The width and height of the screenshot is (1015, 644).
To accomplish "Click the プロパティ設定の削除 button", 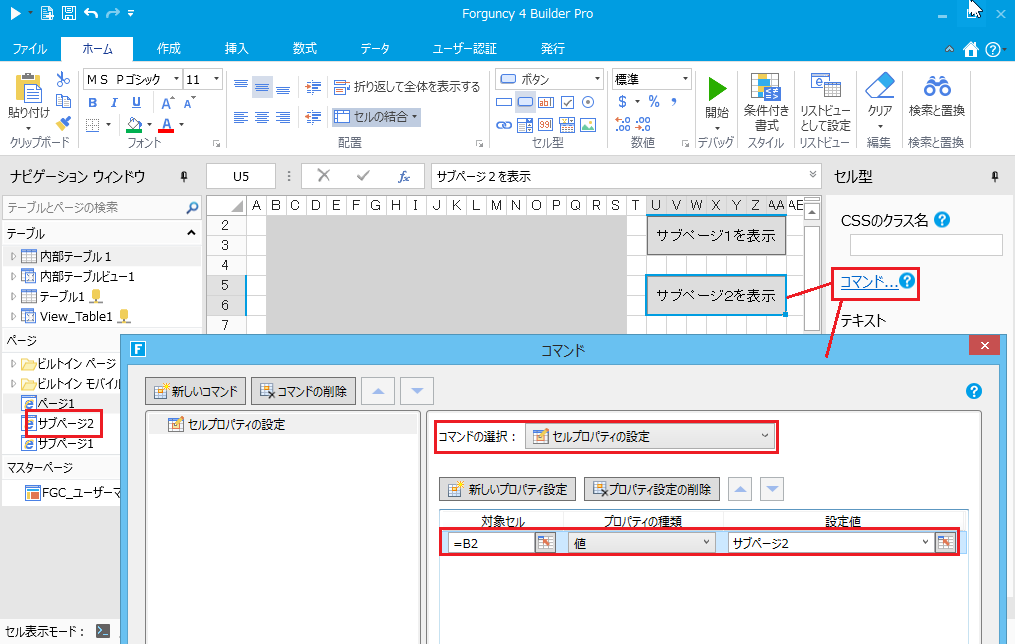I will click(x=651, y=489).
